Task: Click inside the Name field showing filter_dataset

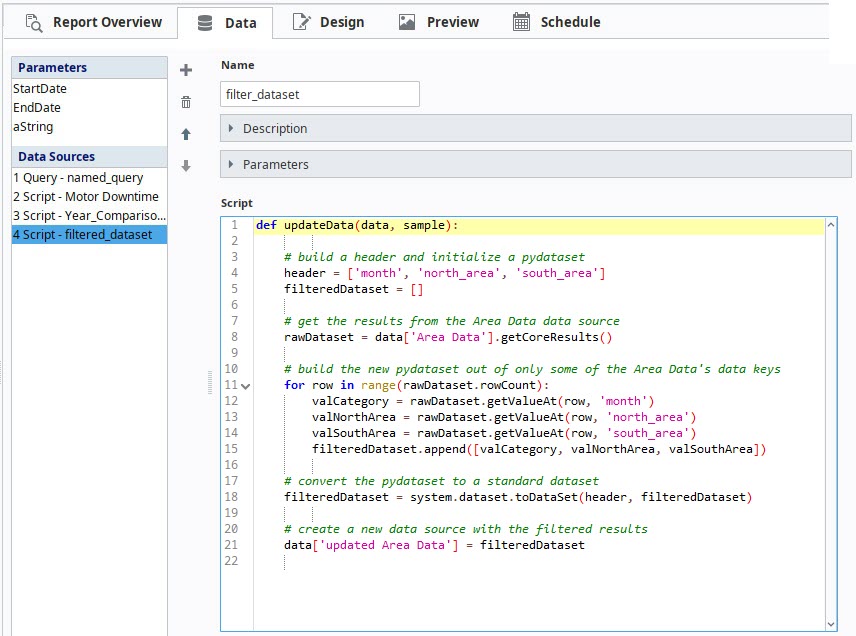Action: (318, 93)
